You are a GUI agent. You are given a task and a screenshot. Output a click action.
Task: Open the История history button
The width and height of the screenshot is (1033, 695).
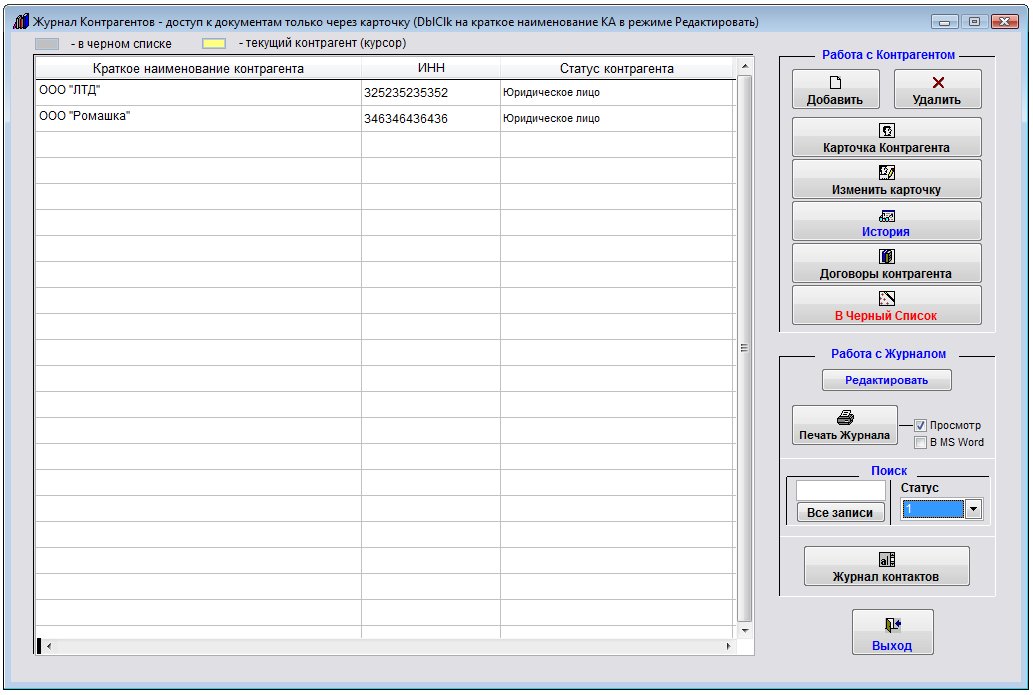pos(886,222)
